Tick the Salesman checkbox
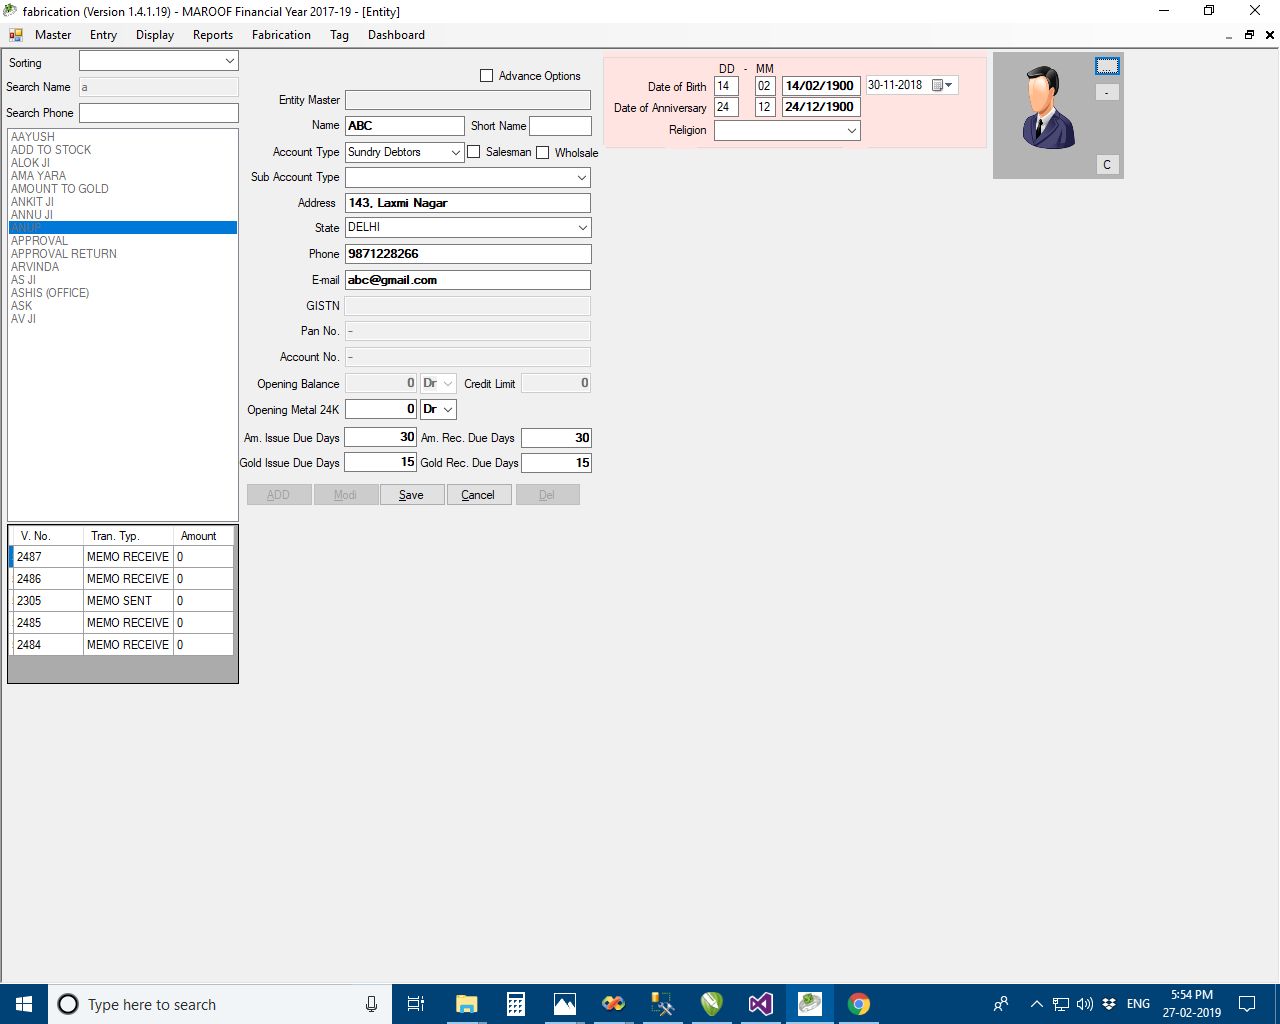The height and width of the screenshot is (1024, 1280). tap(474, 152)
